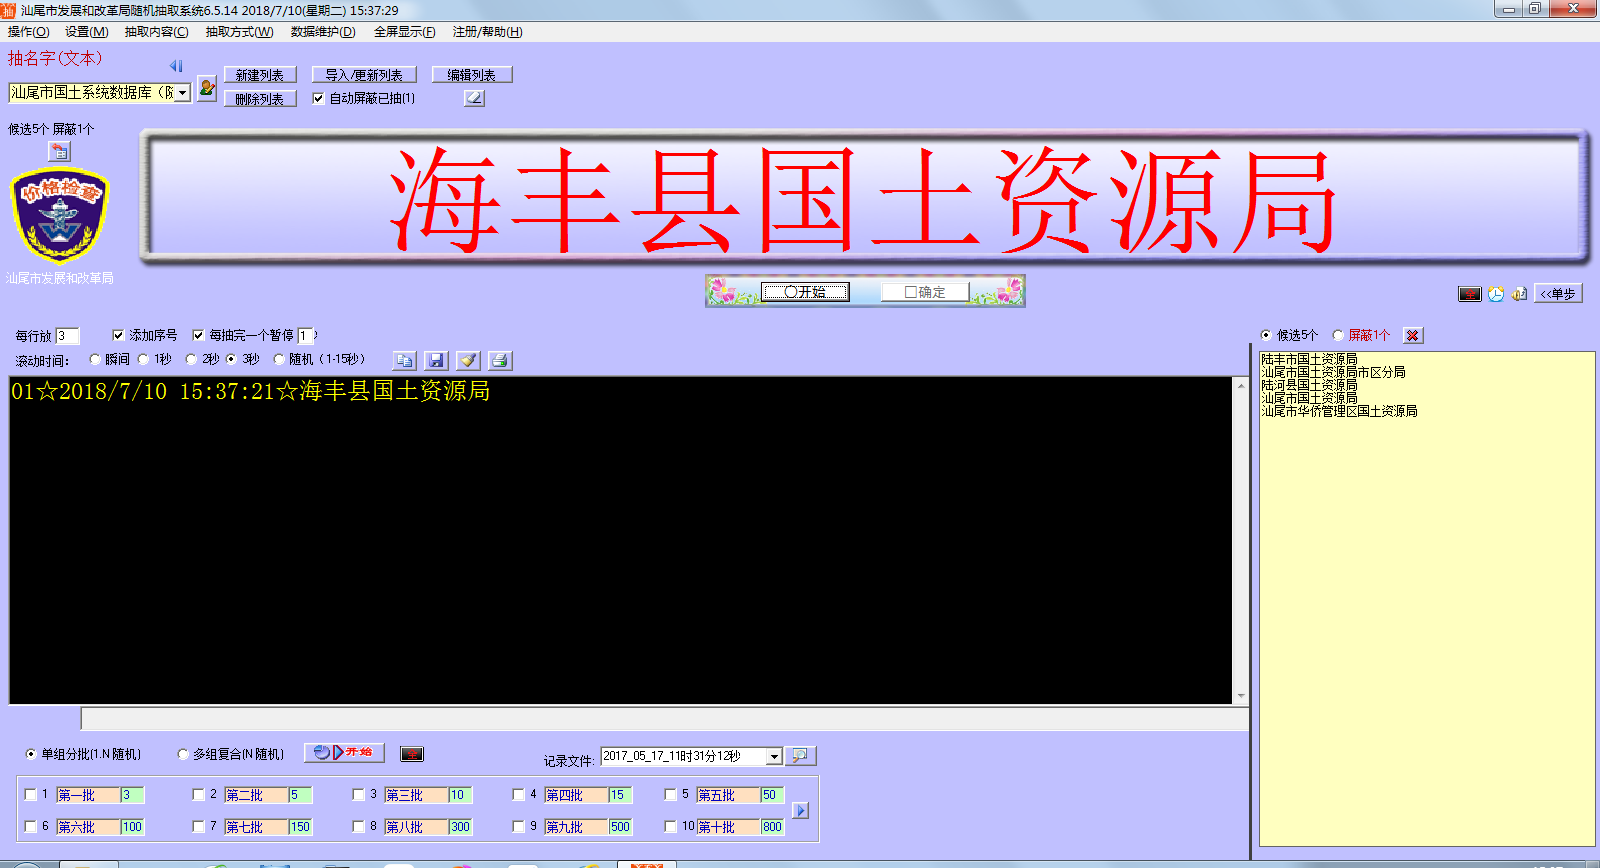Click the alarm clock timer icon
Viewport: 1600px width, 868px height.
click(1496, 294)
